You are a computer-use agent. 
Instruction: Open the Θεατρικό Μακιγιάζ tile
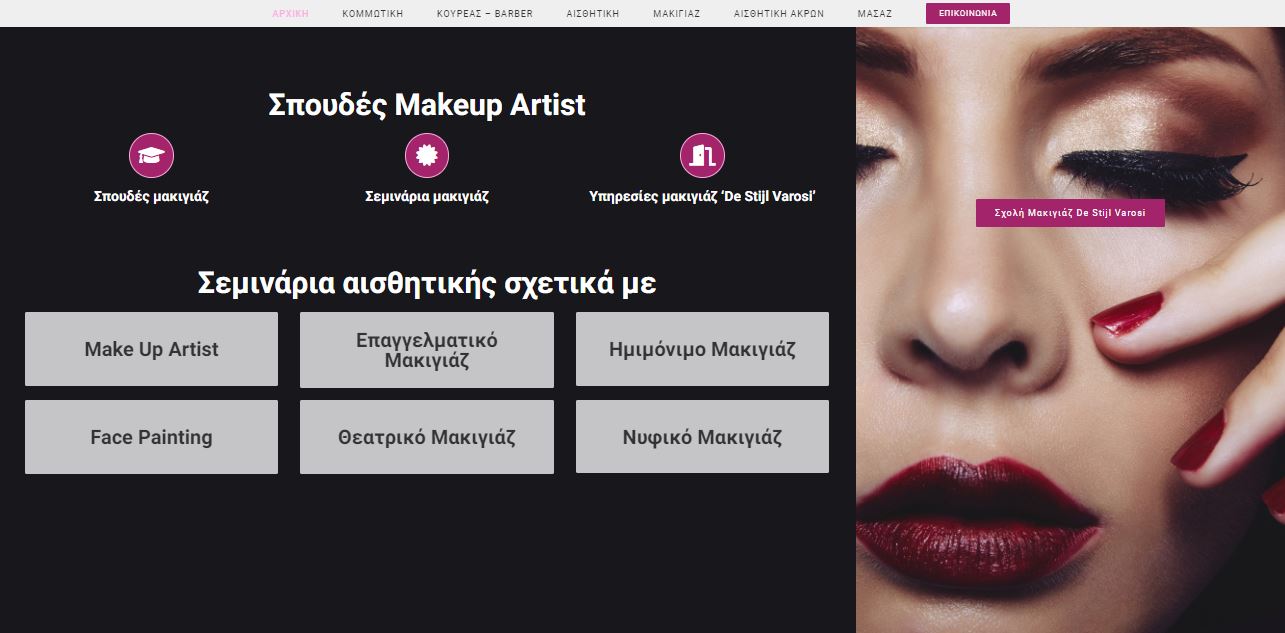427,437
